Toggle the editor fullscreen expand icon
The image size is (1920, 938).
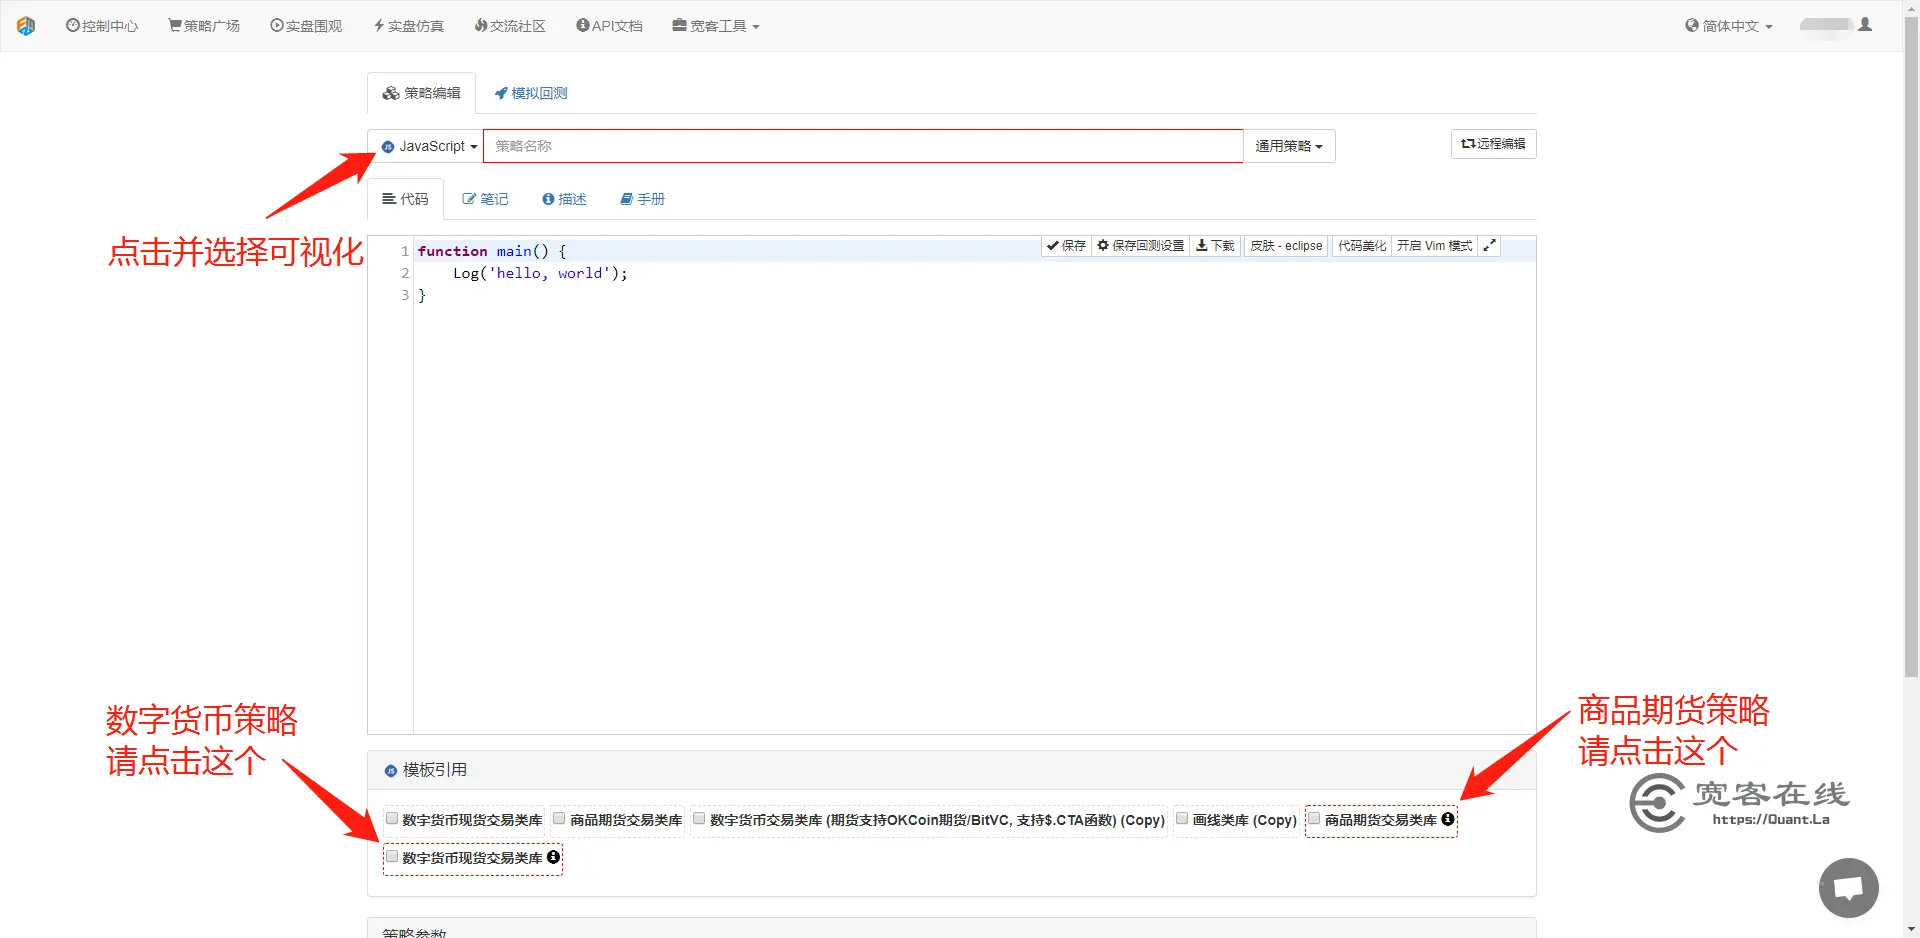pyautogui.click(x=1489, y=246)
